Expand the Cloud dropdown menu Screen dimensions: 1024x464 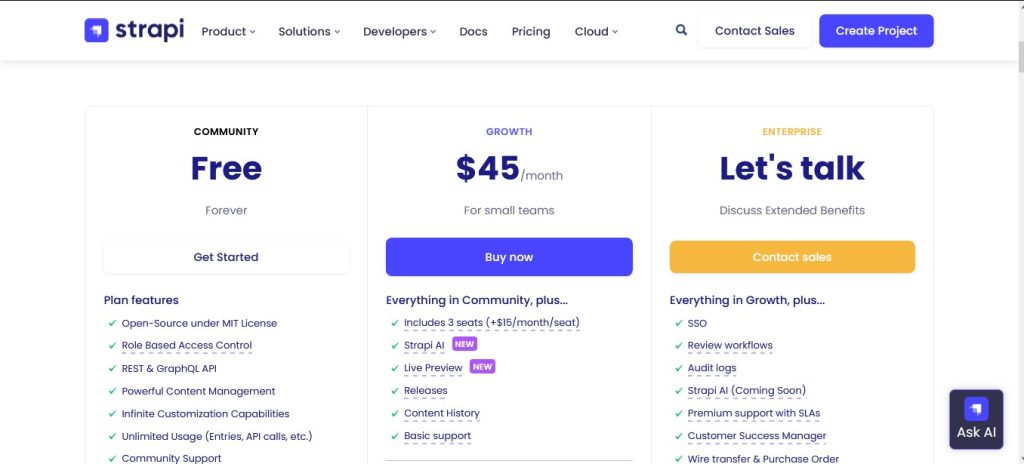[596, 31]
